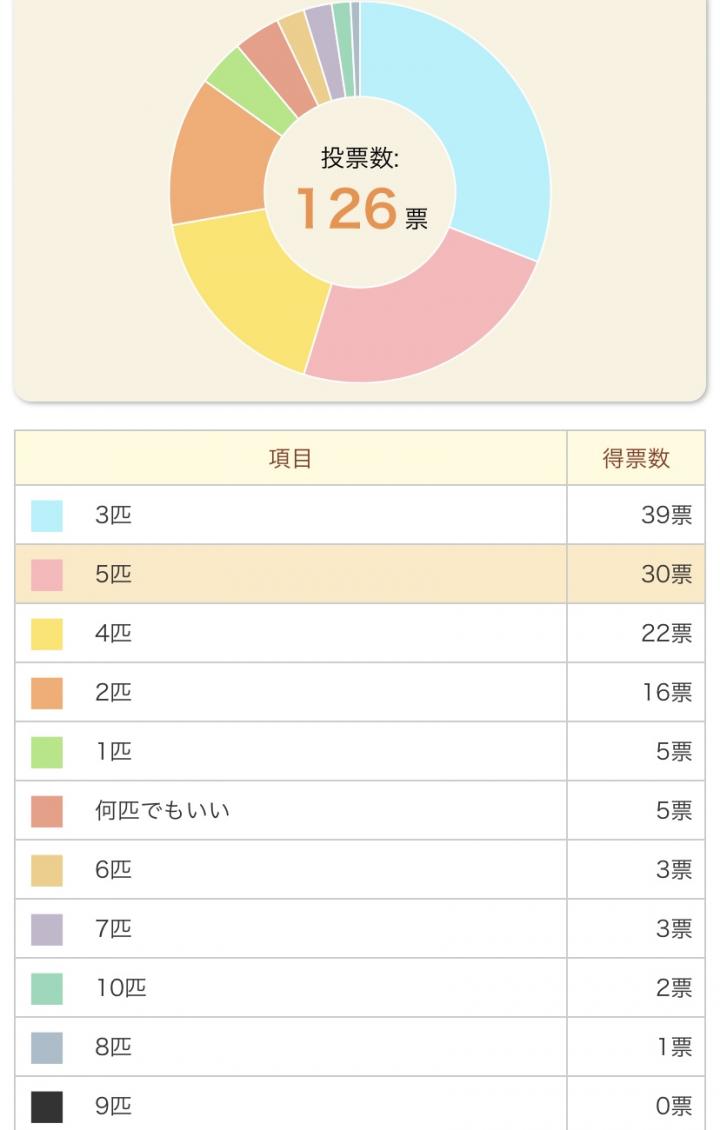
Task: Click the gray-blue 8匹 legend swatch
Action: click(47, 1048)
